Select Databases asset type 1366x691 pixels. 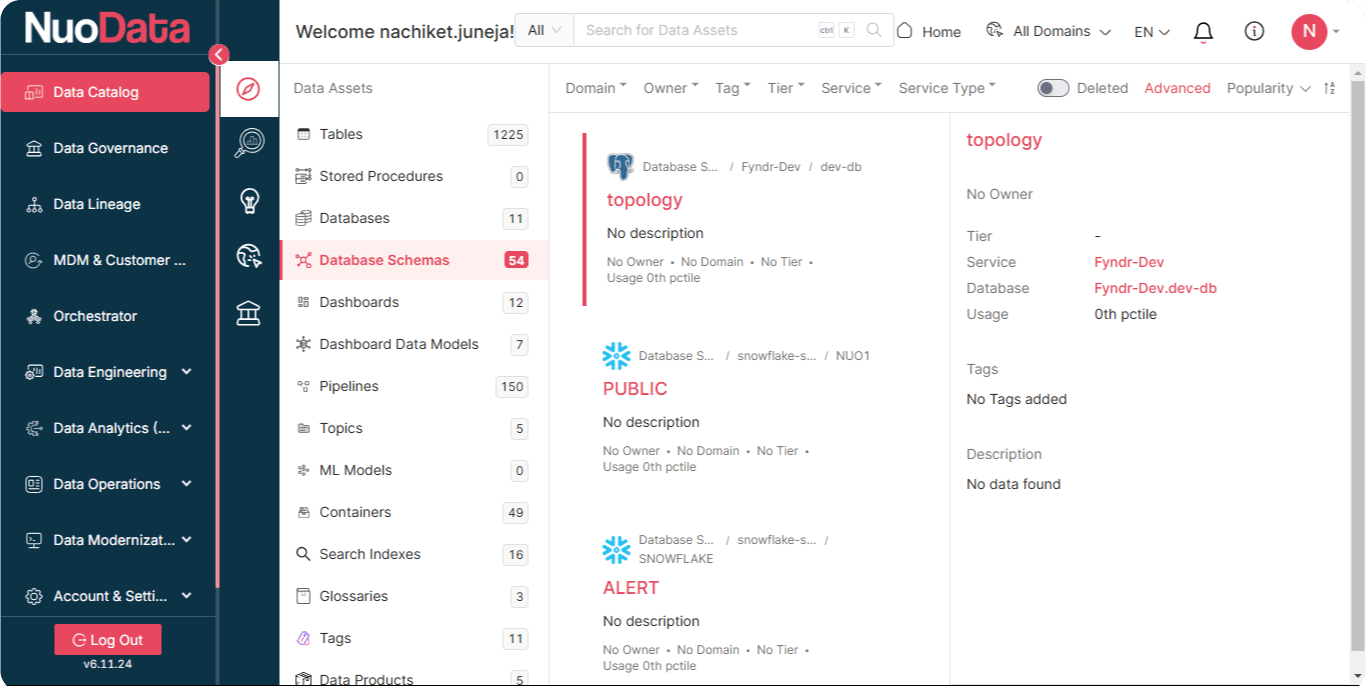414,218
